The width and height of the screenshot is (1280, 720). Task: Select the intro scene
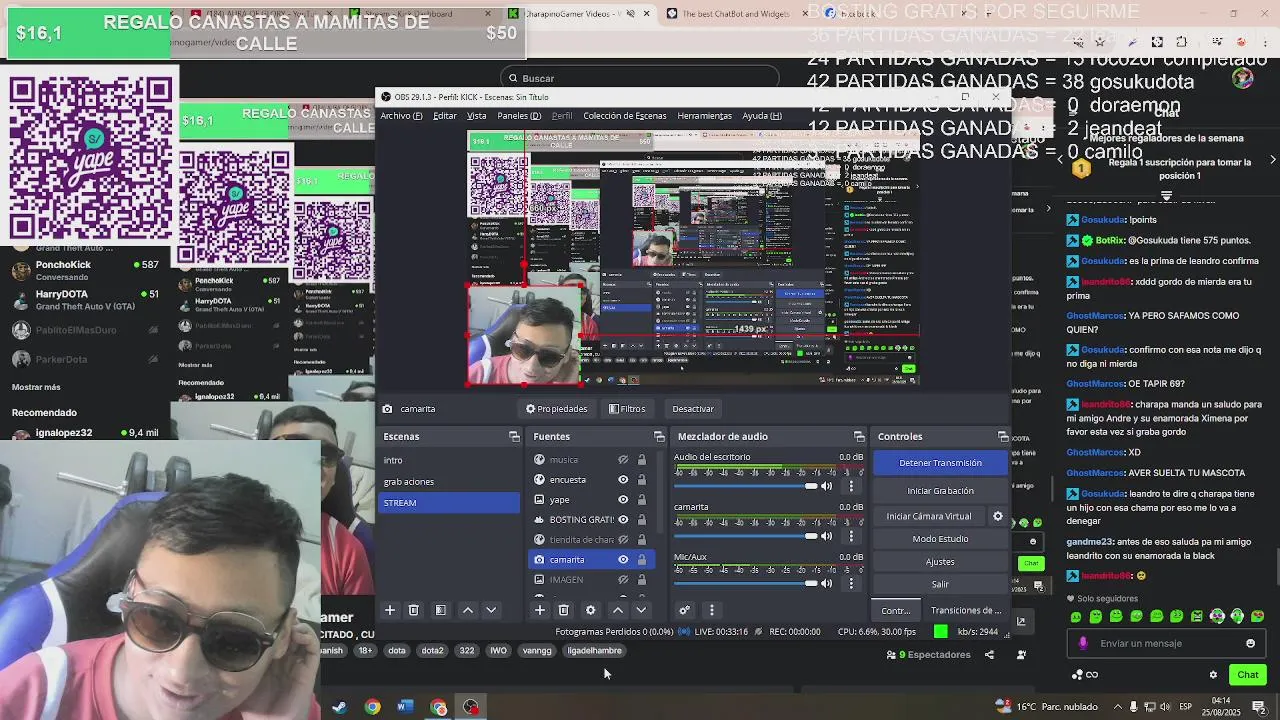pyautogui.click(x=449, y=461)
